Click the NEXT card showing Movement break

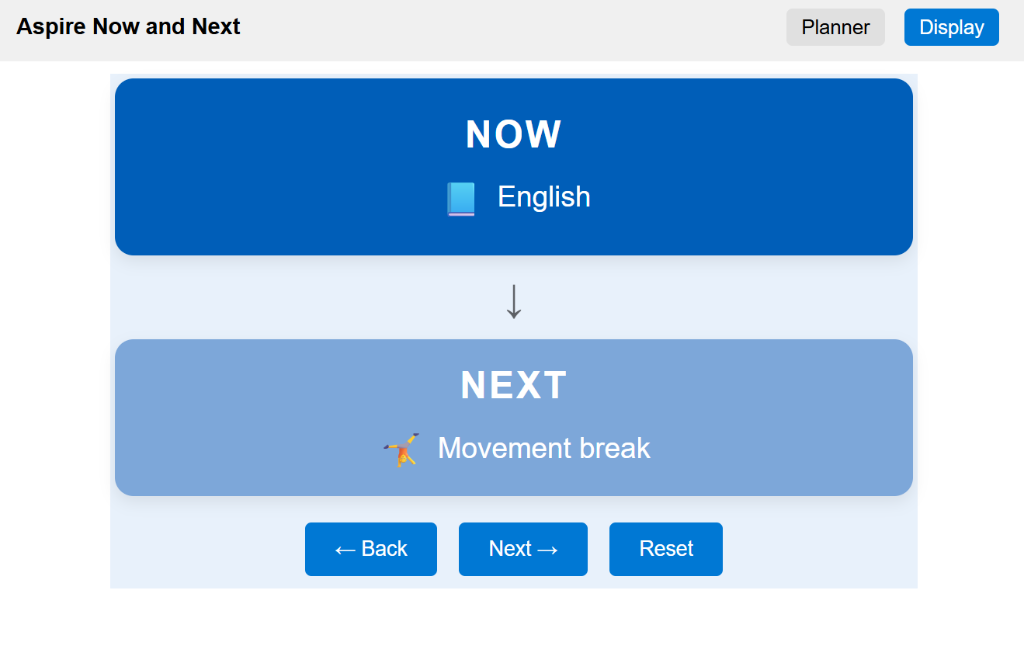(x=513, y=417)
